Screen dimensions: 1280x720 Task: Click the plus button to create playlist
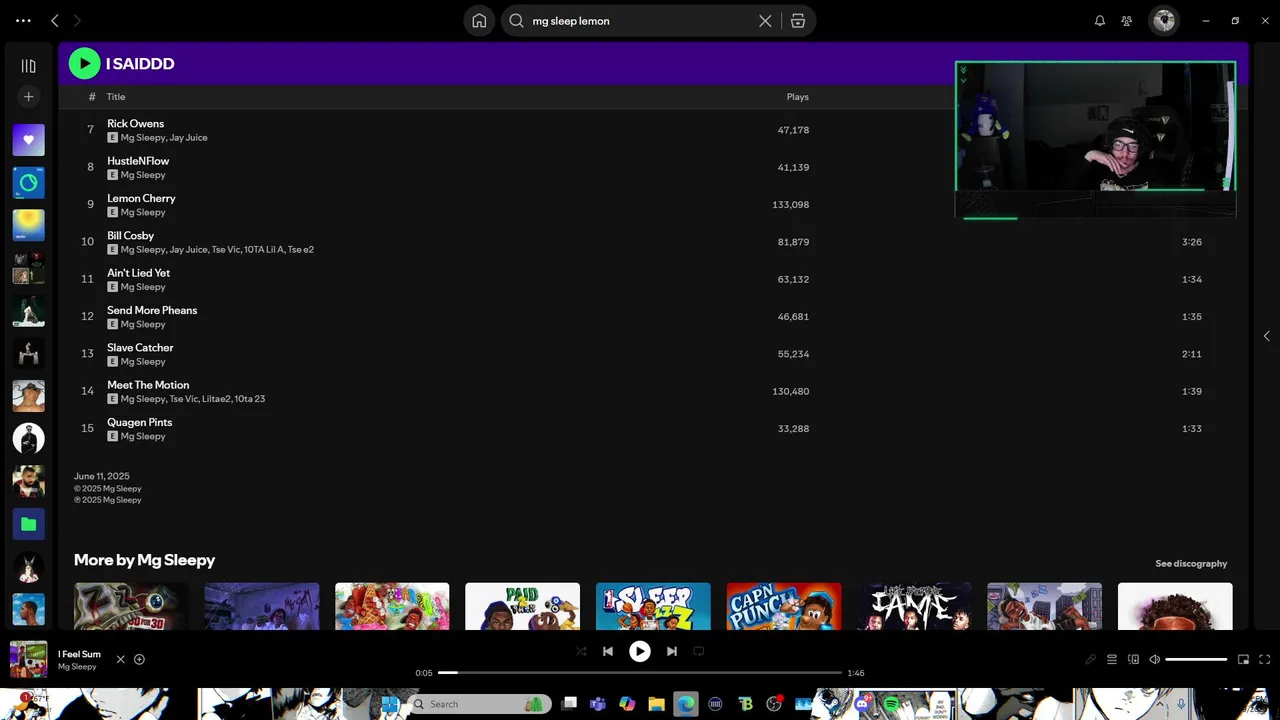pyautogui.click(x=28, y=97)
